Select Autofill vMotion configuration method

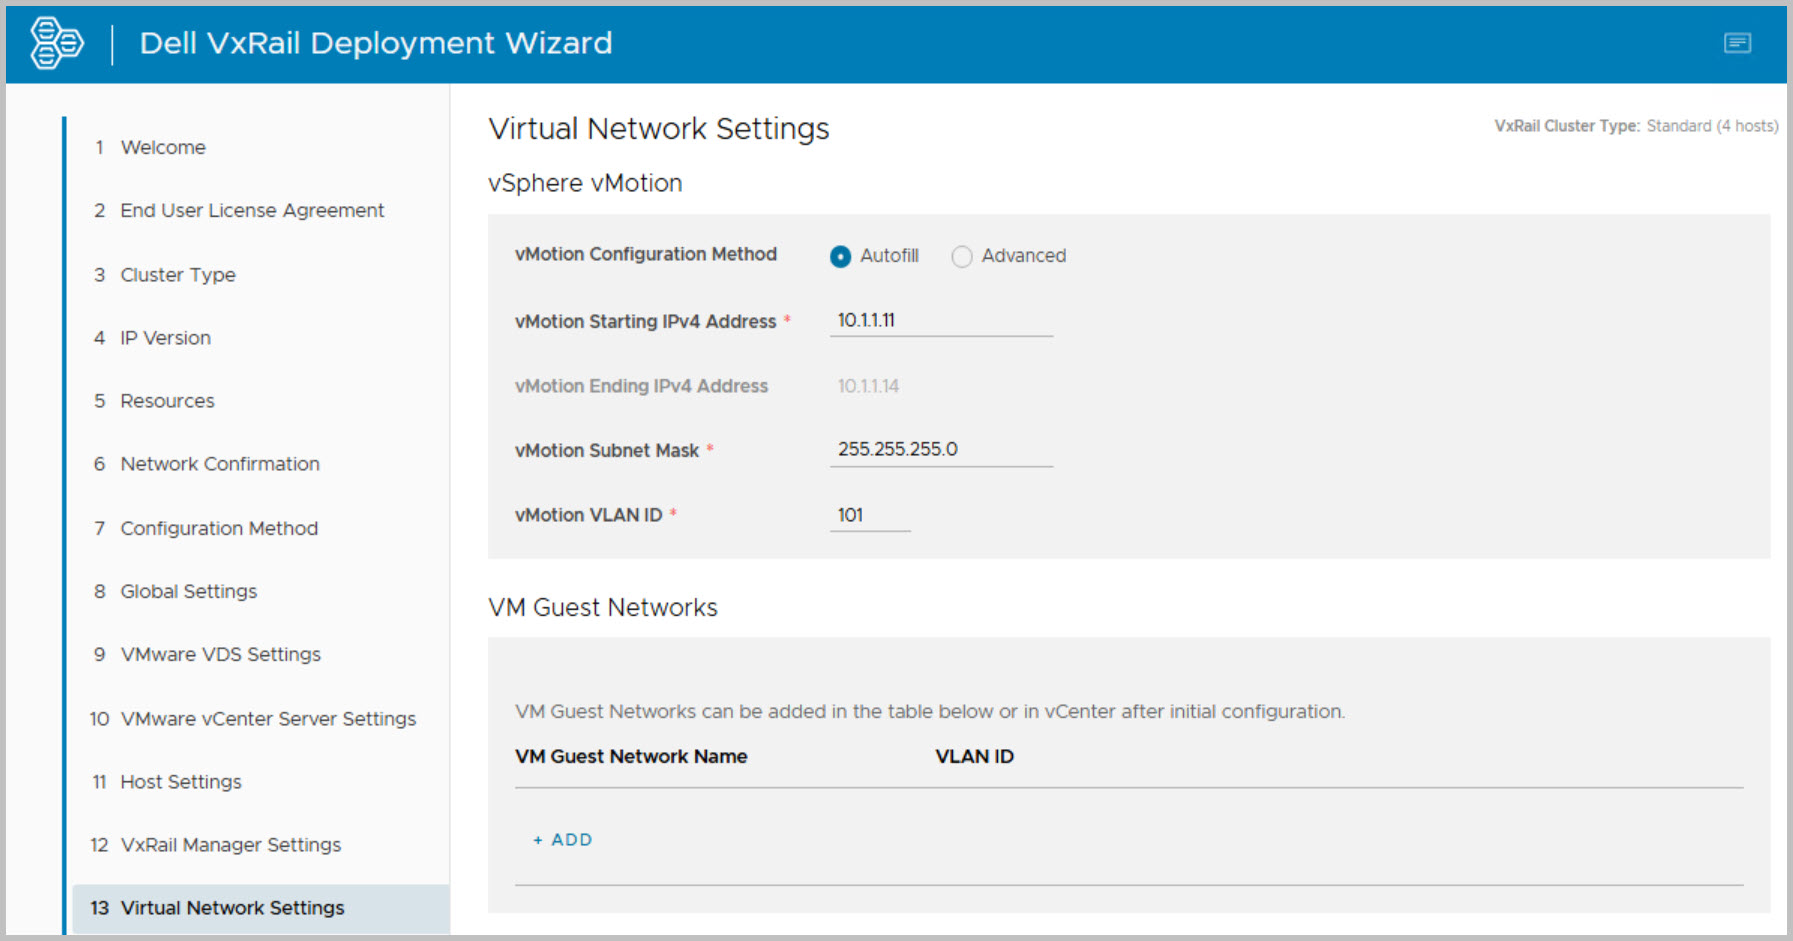pyautogui.click(x=841, y=257)
